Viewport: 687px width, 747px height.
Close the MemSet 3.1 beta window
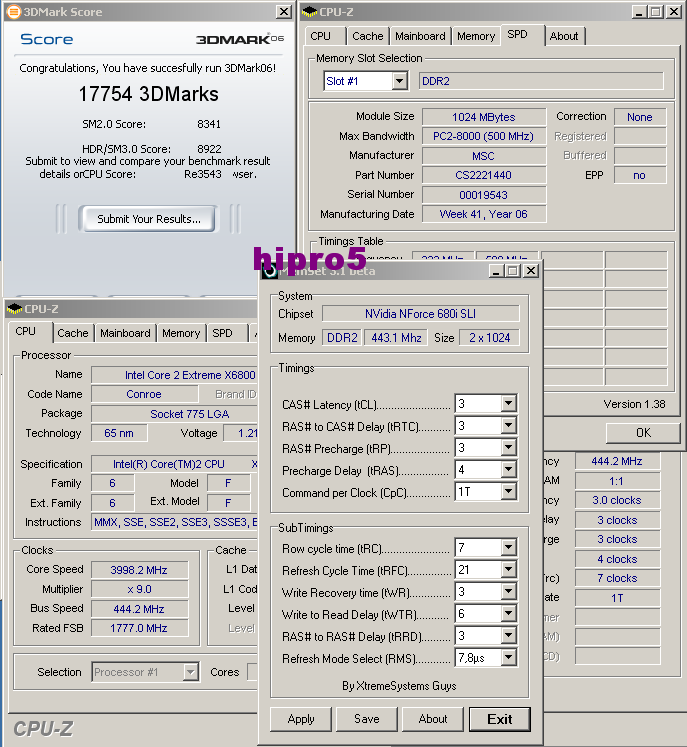(531, 271)
